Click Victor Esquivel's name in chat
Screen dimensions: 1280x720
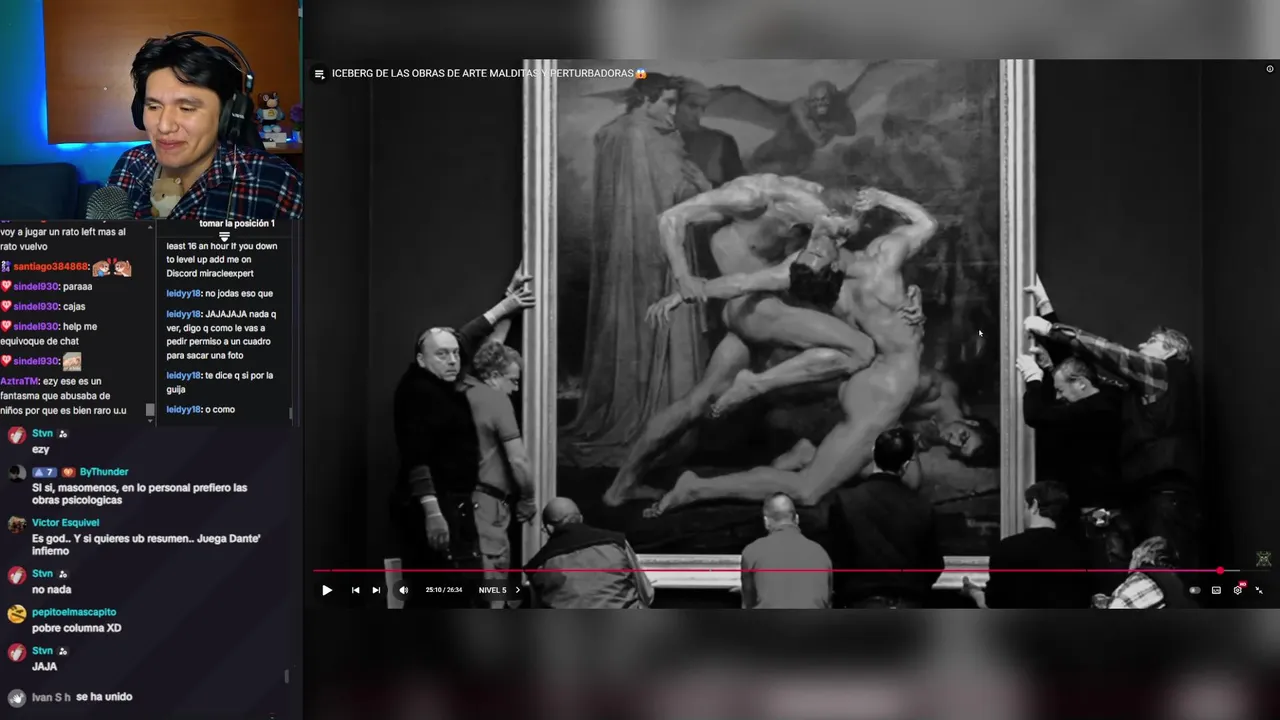(x=65, y=523)
